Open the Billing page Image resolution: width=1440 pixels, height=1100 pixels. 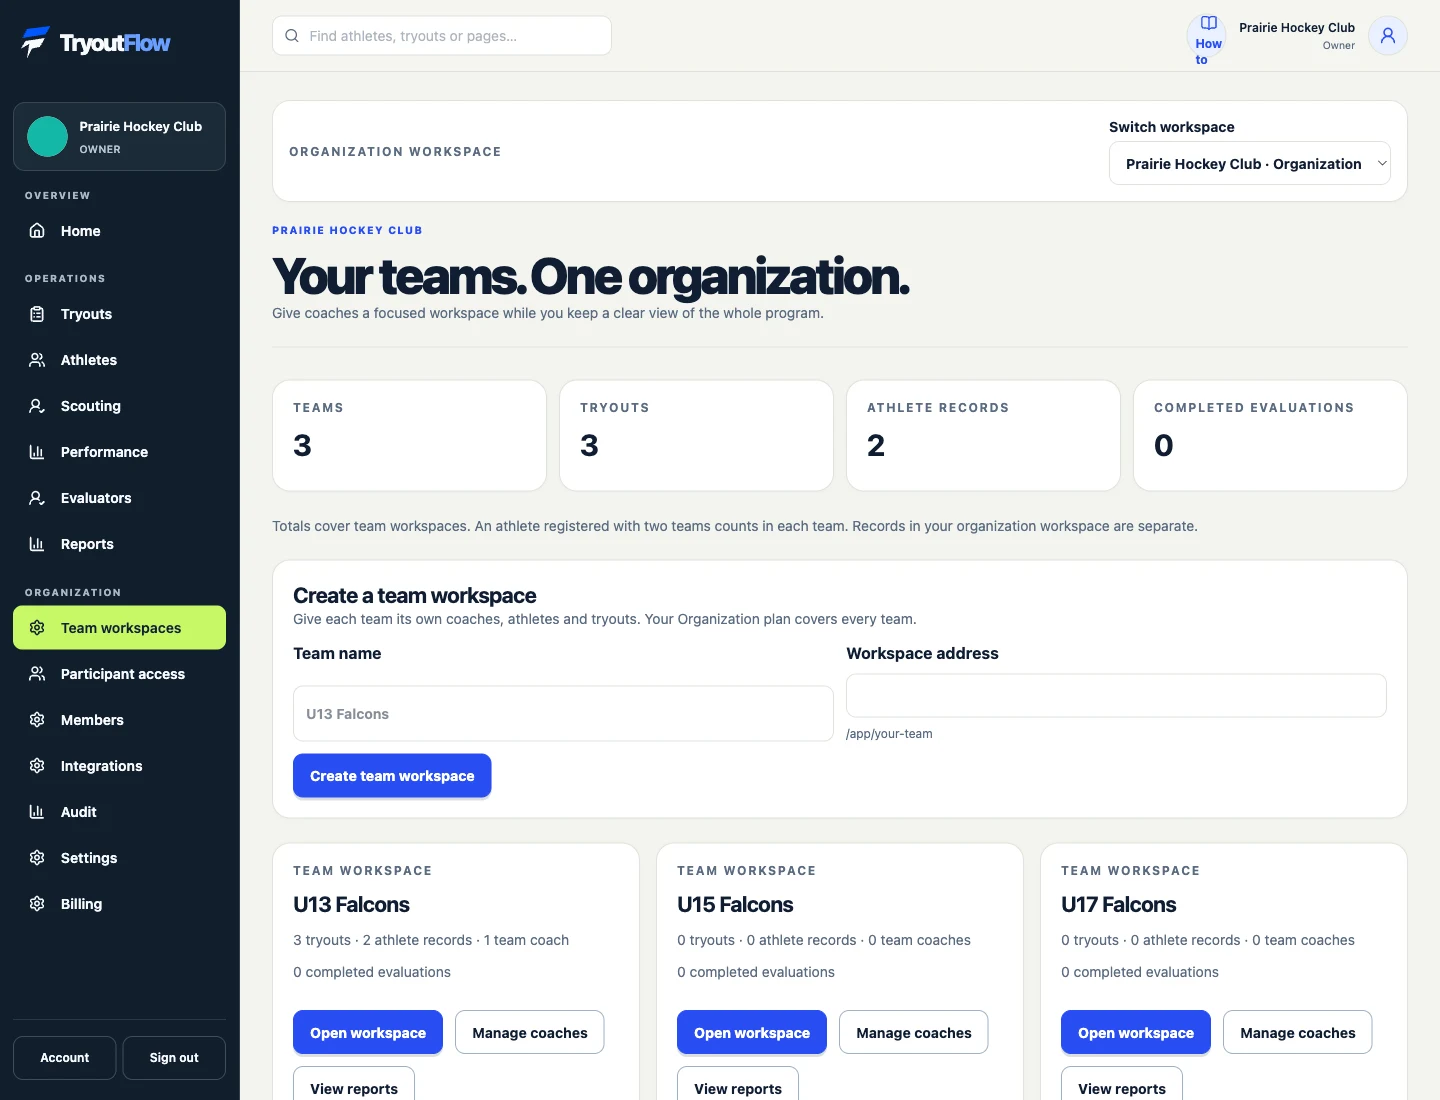click(x=119, y=904)
